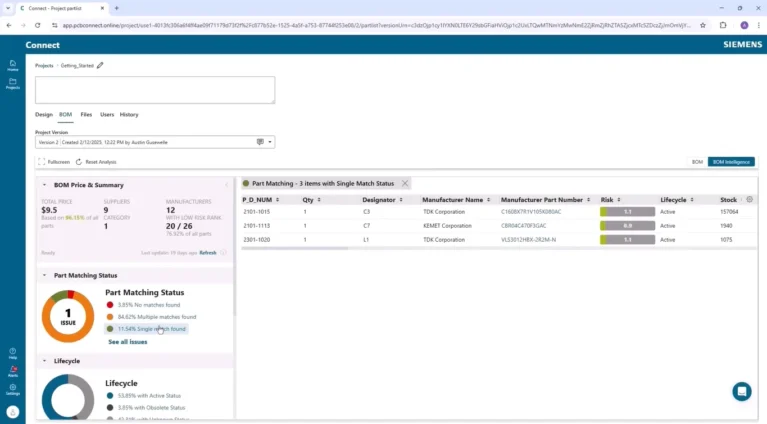Edit project name with pencil icon
767x424 pixels.
[x=100, y=66]
